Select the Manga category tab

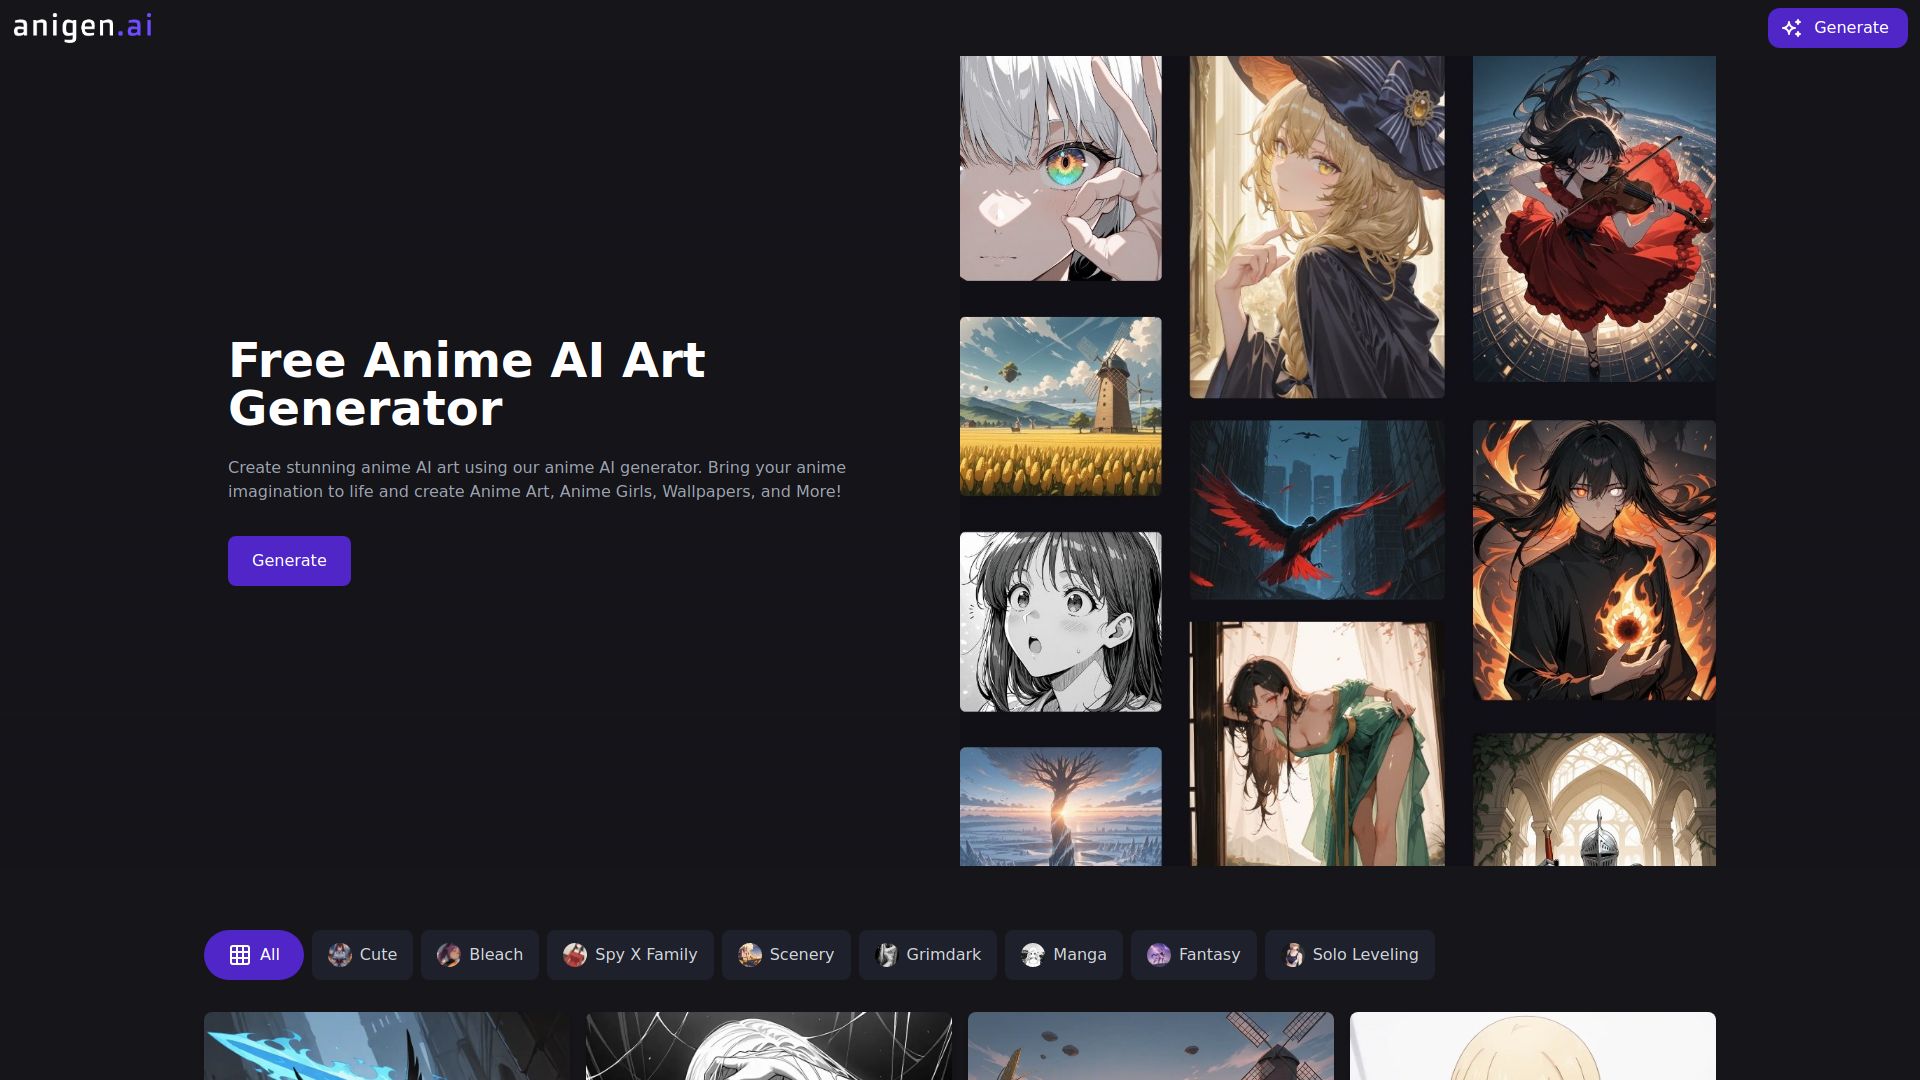coord(1063,955)
